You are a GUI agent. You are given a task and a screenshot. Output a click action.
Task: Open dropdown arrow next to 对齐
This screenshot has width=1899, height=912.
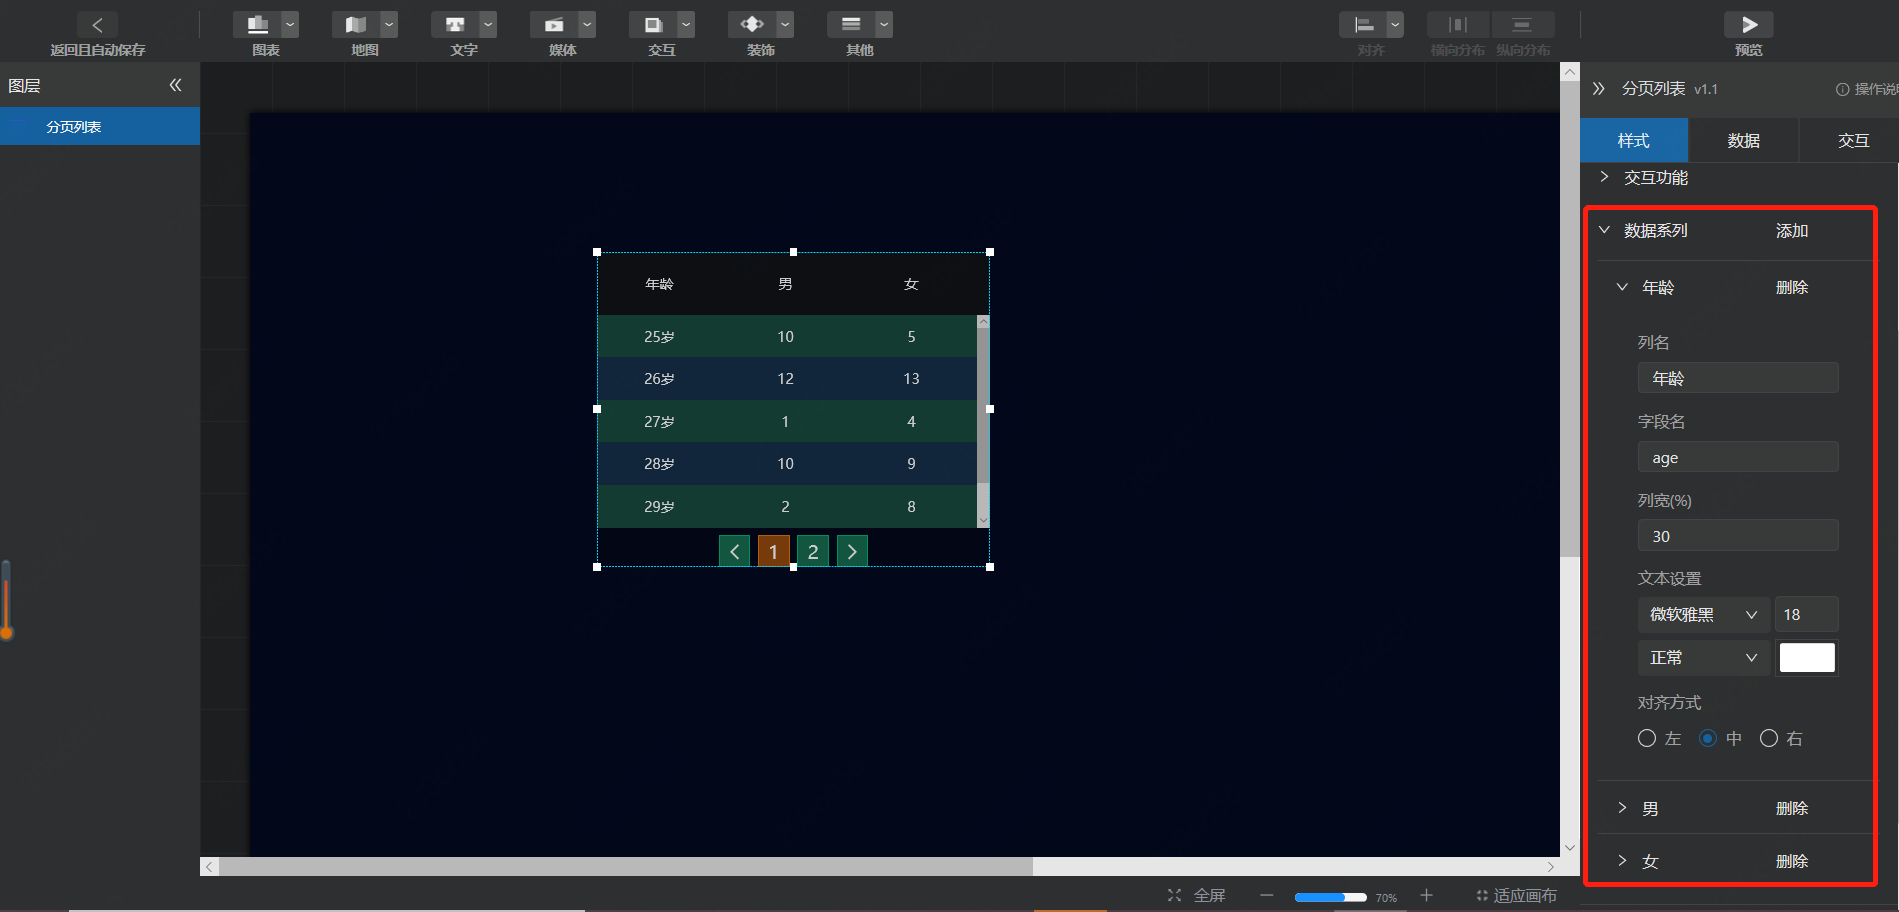[x=1395, y=25]
